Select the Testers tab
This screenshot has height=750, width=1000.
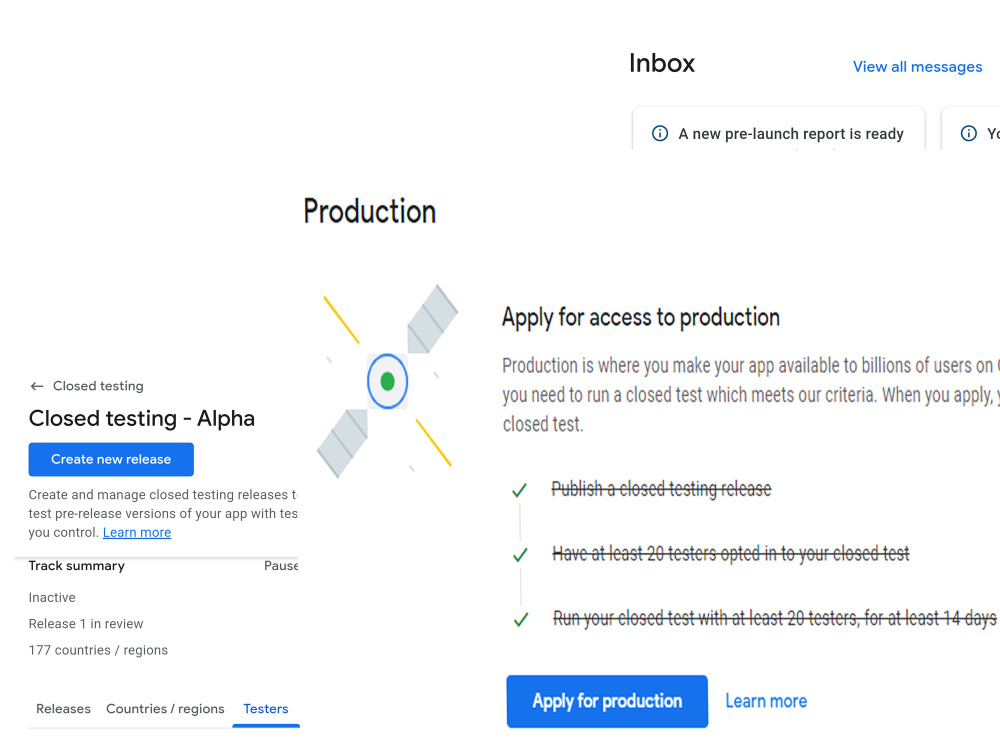coord(266,709)
